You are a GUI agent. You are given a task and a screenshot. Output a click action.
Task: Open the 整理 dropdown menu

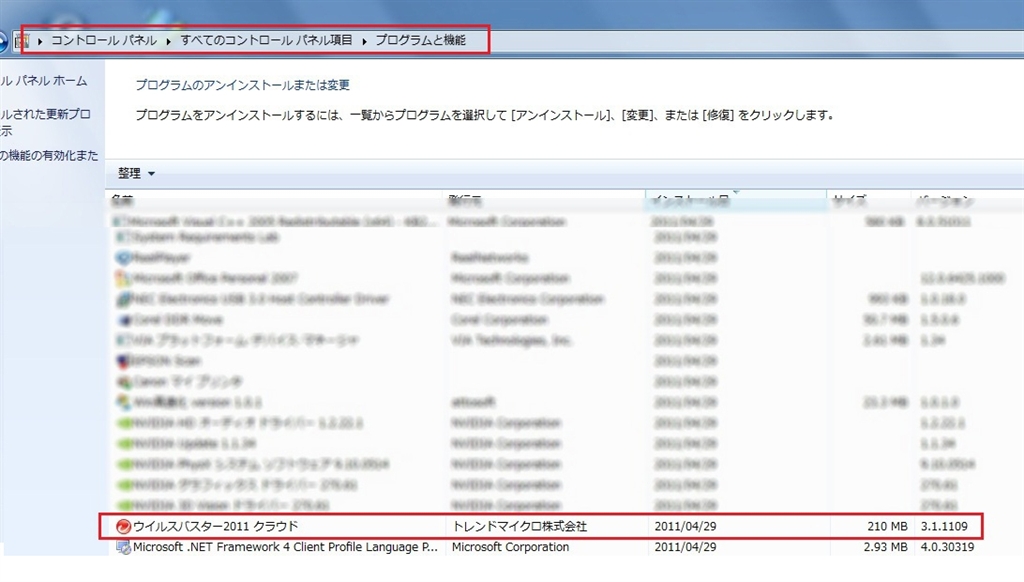136,173
